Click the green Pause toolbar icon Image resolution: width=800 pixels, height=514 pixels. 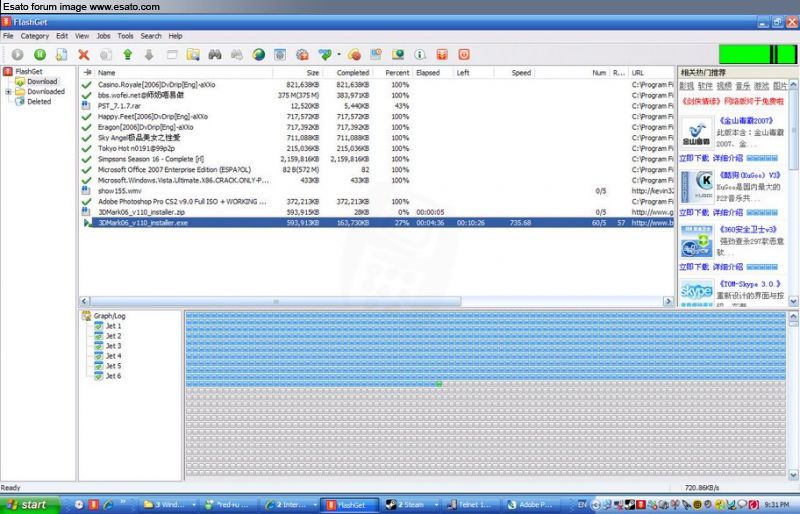pyautogui.click(x=40, y=54)
